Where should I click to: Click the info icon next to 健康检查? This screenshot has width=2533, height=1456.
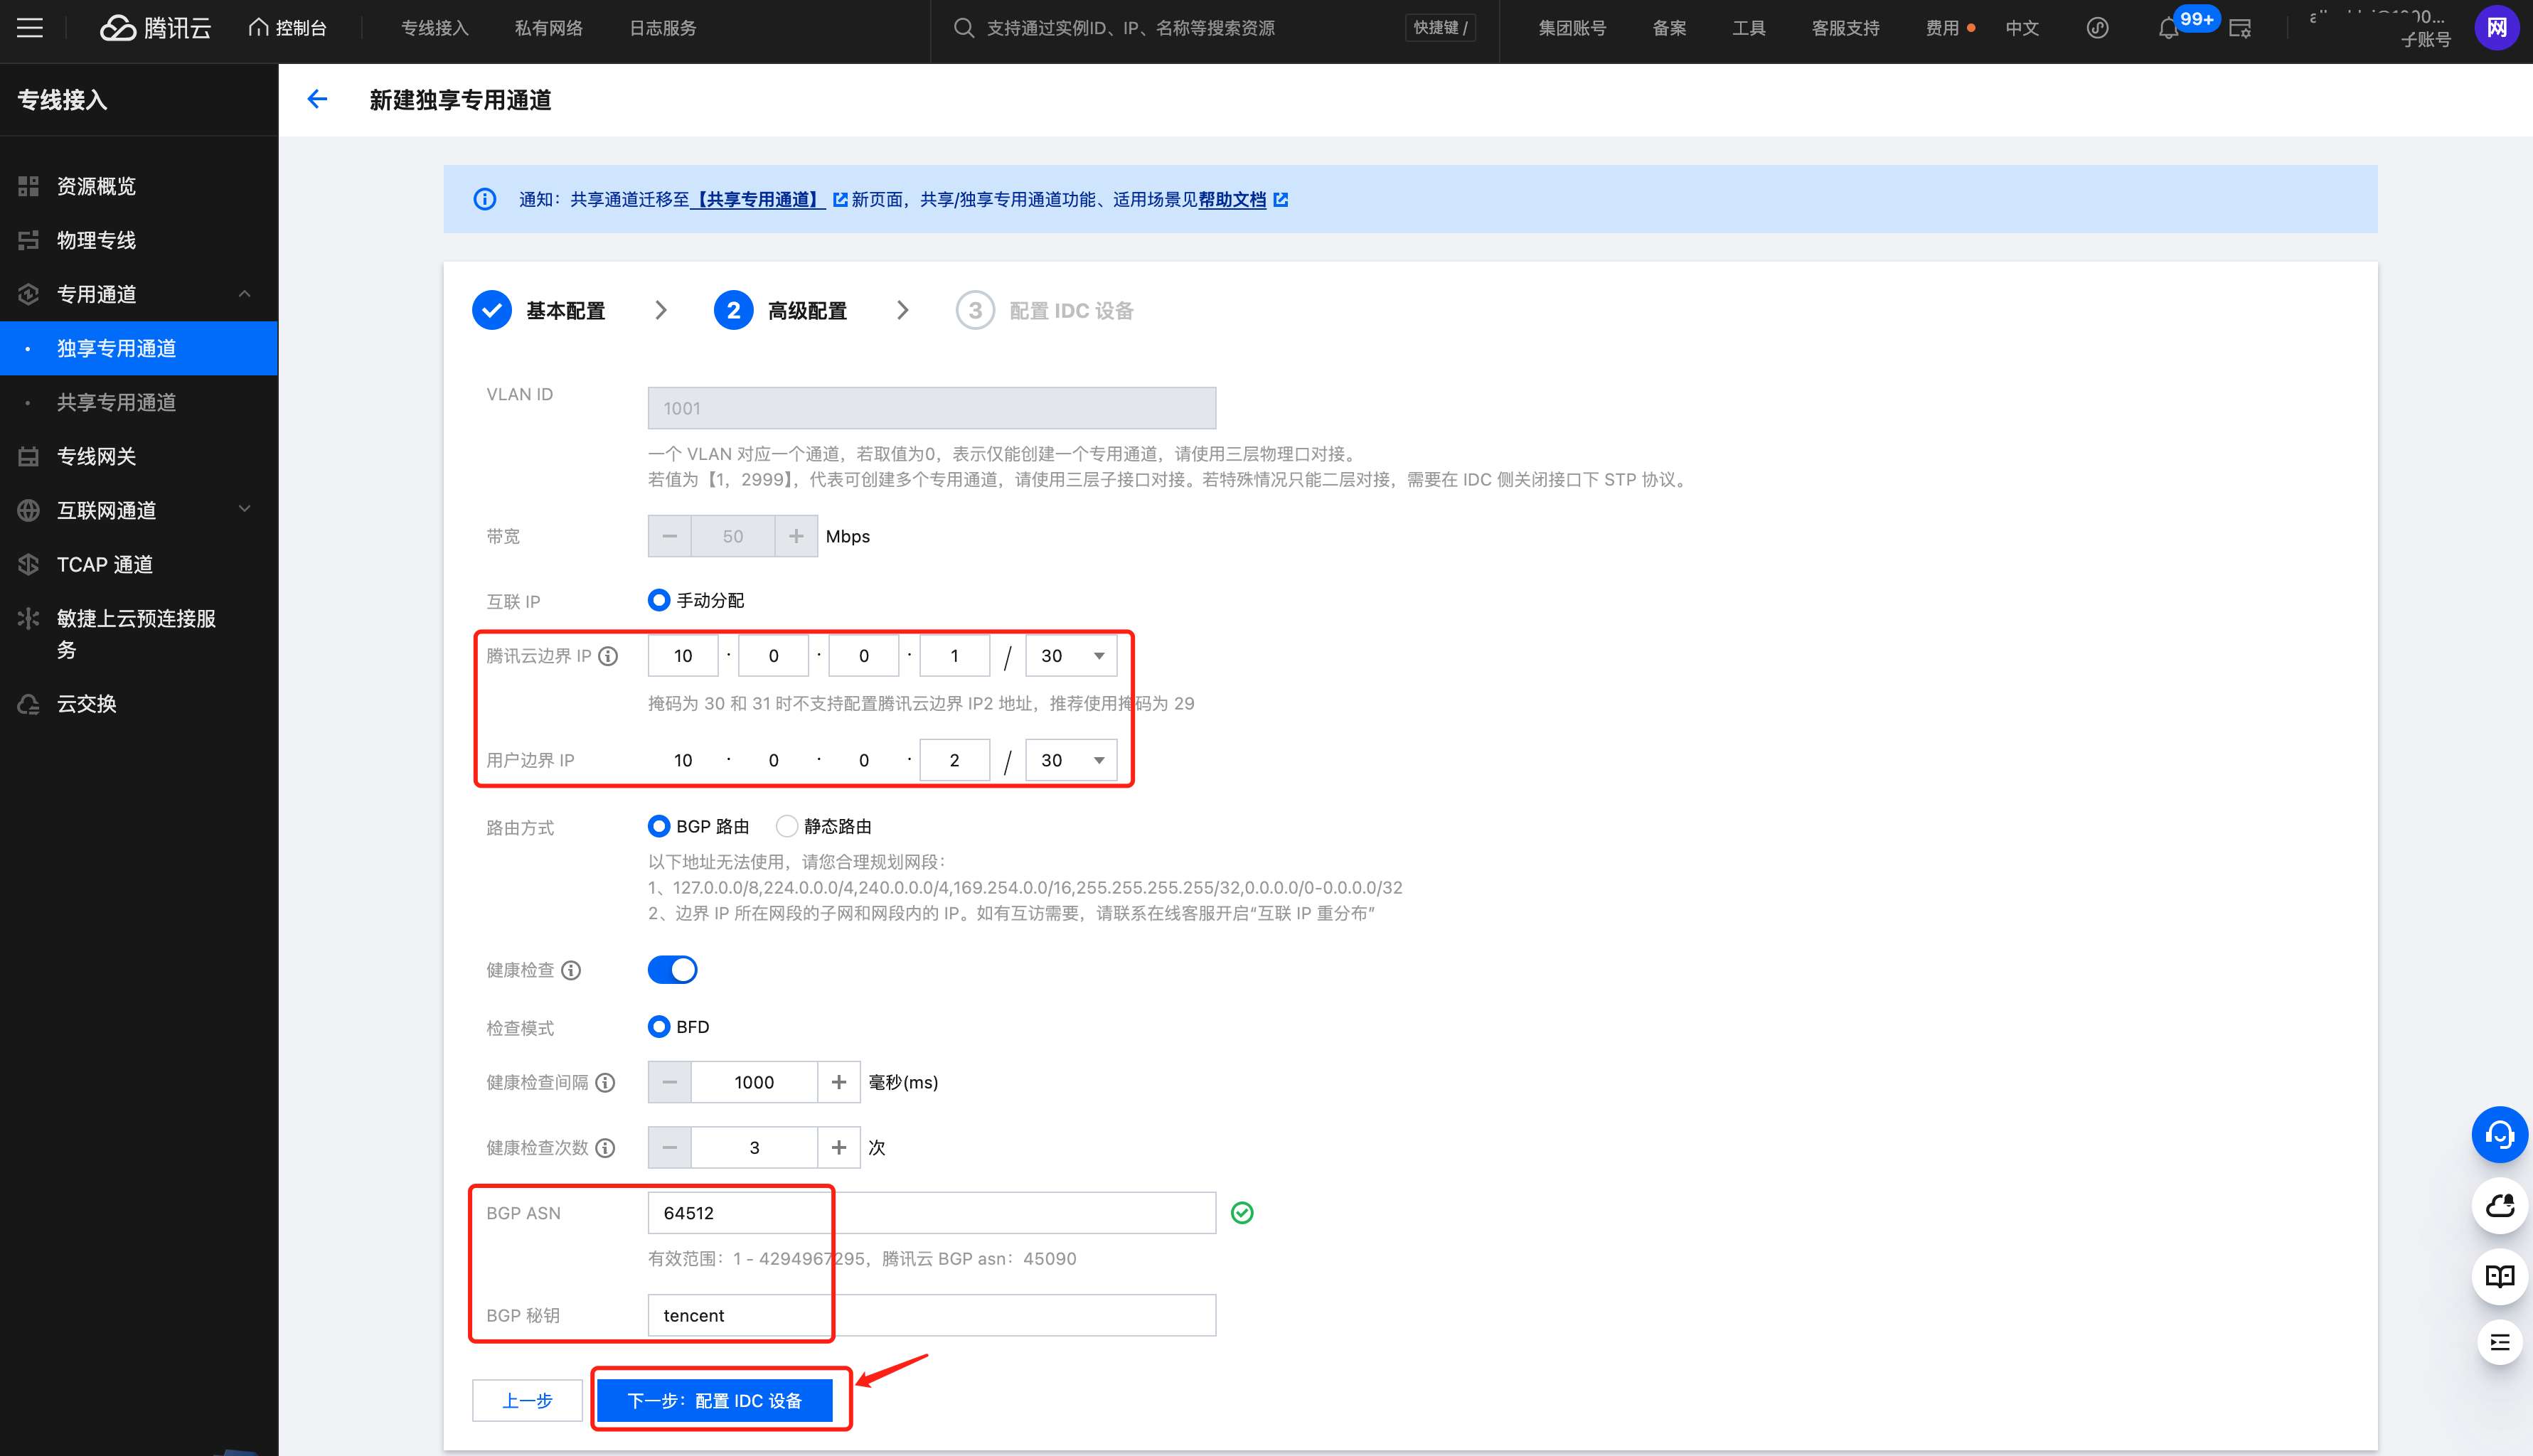click(571, 970)
